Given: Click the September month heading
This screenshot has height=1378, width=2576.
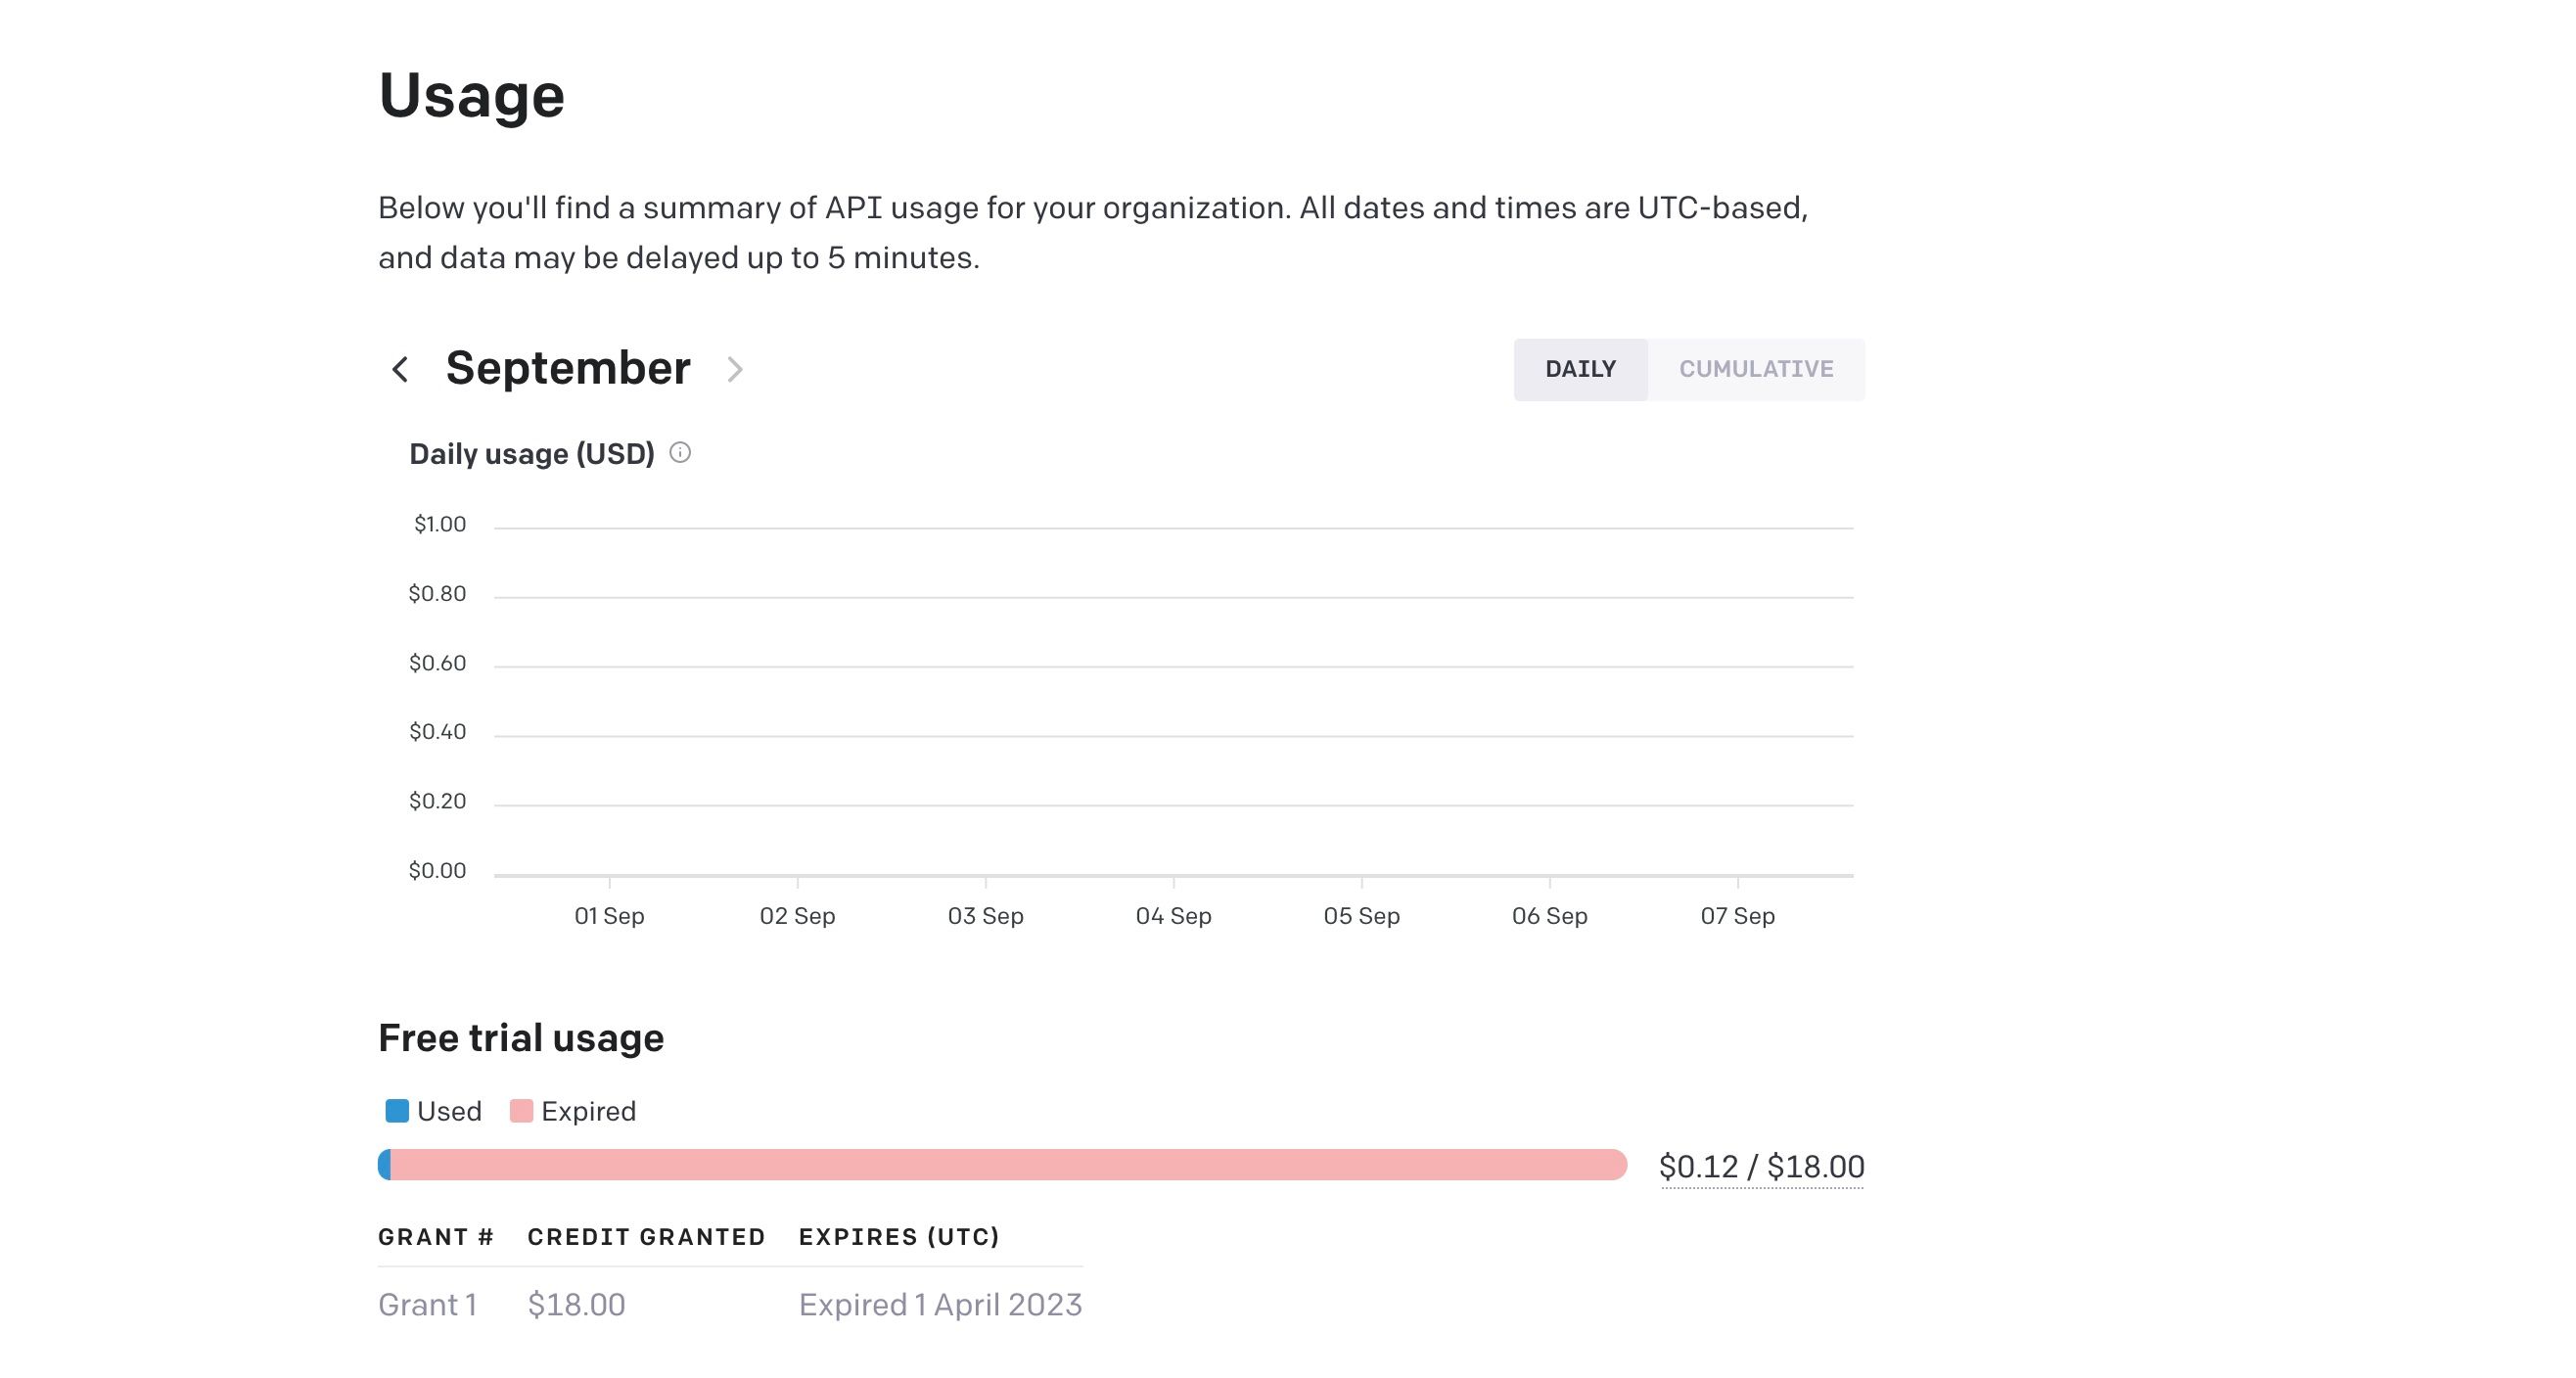Looking at the screenshot, I should [x=567, y=368].
